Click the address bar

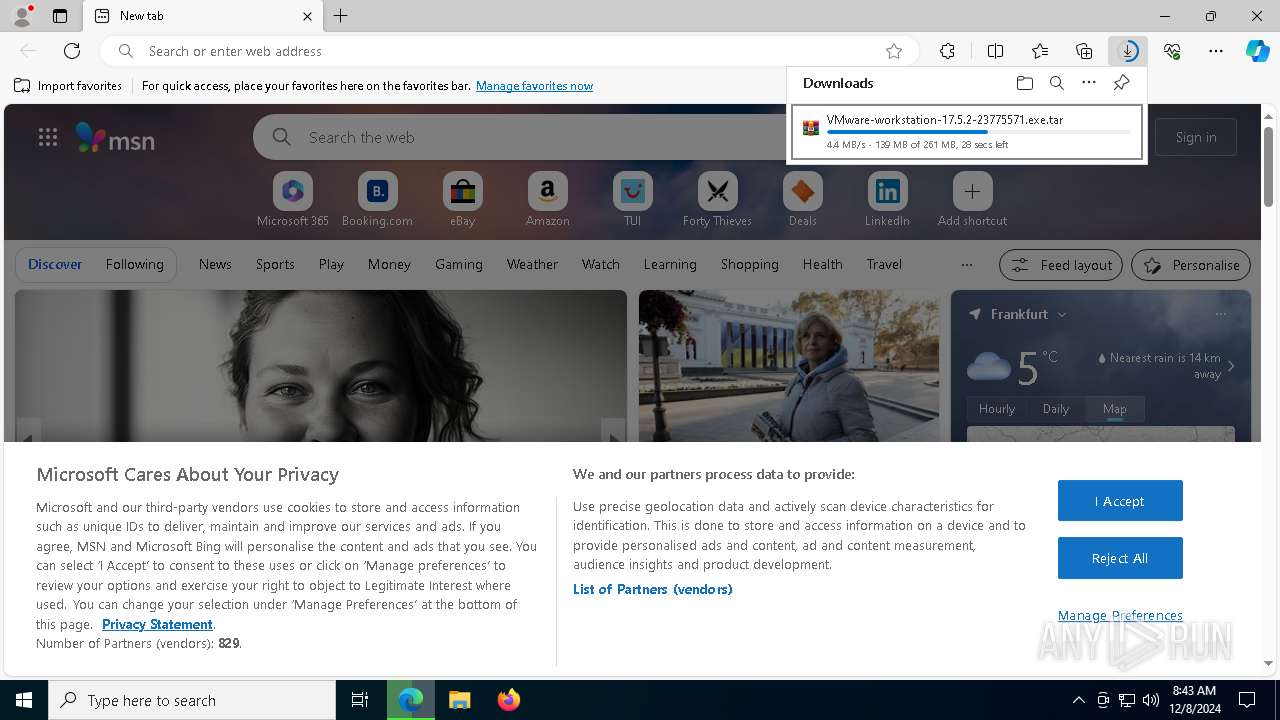click(x=510, y=51)
